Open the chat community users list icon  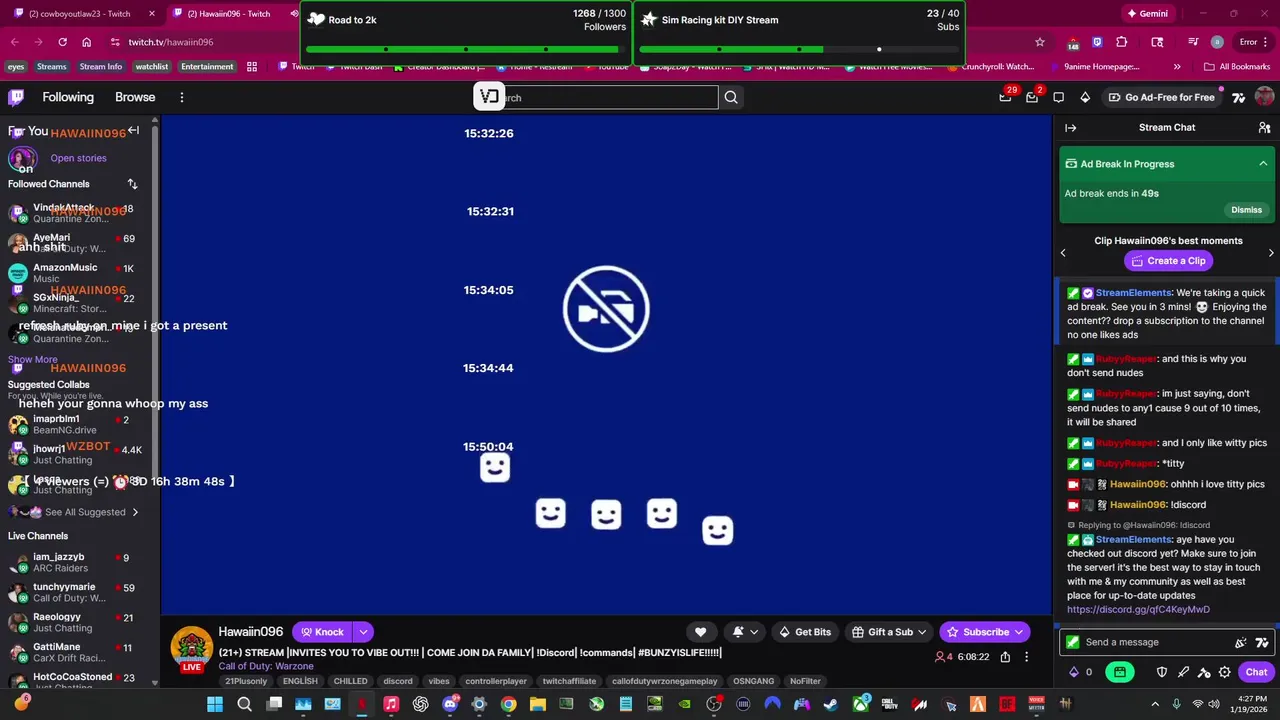point(1264,128)
